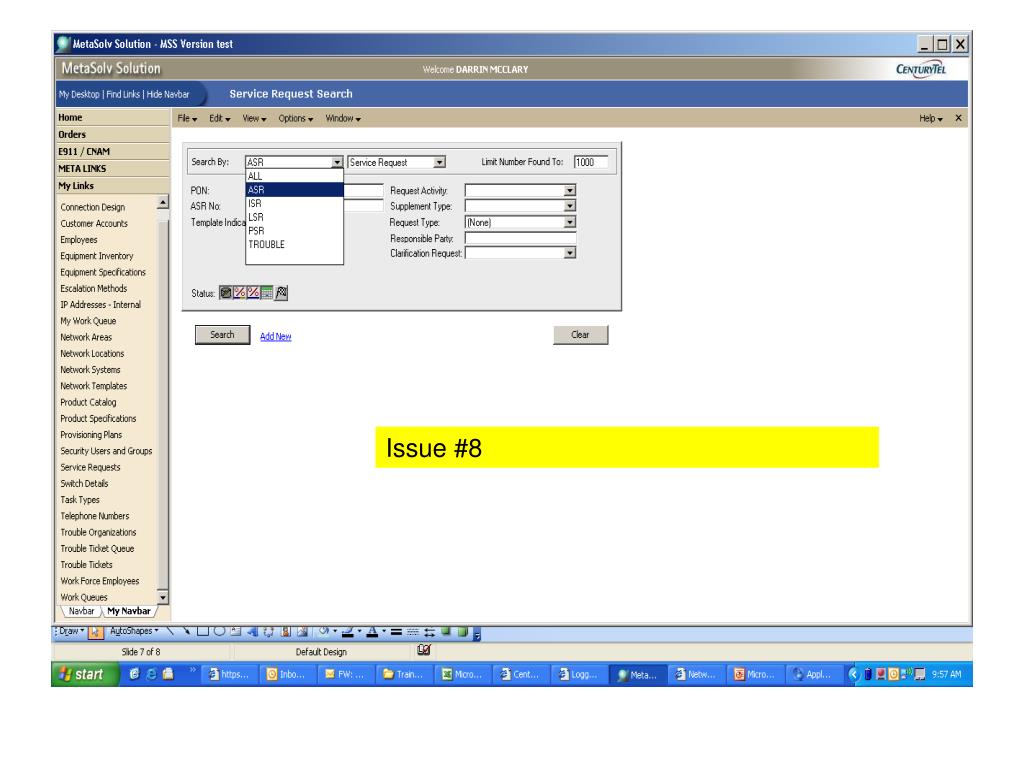Screen dimensions: 1024x768
Task: Open the Window menu
Action: pyautogui.click(x=343, y=118)
